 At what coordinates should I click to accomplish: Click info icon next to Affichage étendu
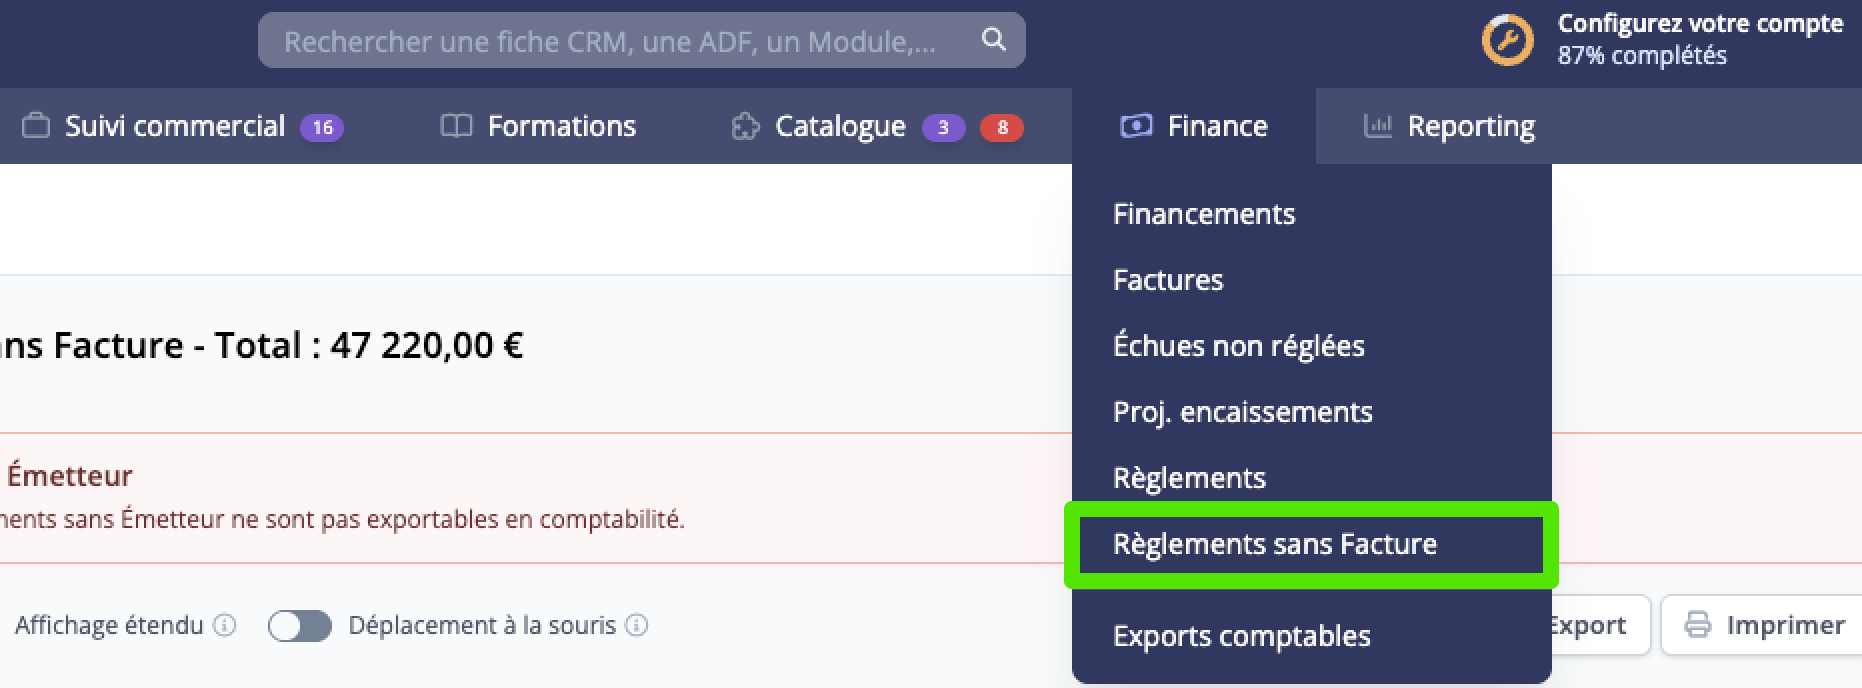[225, 625]
